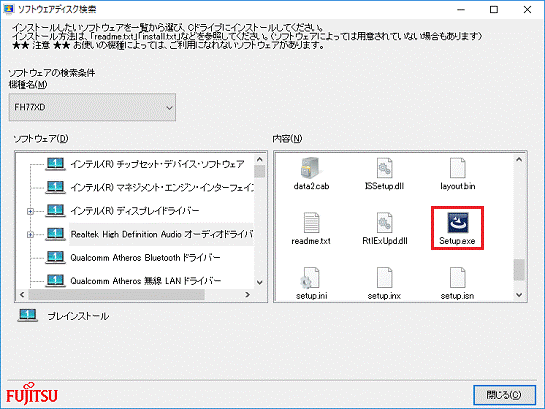
Task: Click the app icon in the title bar
Action: (8, 9)
